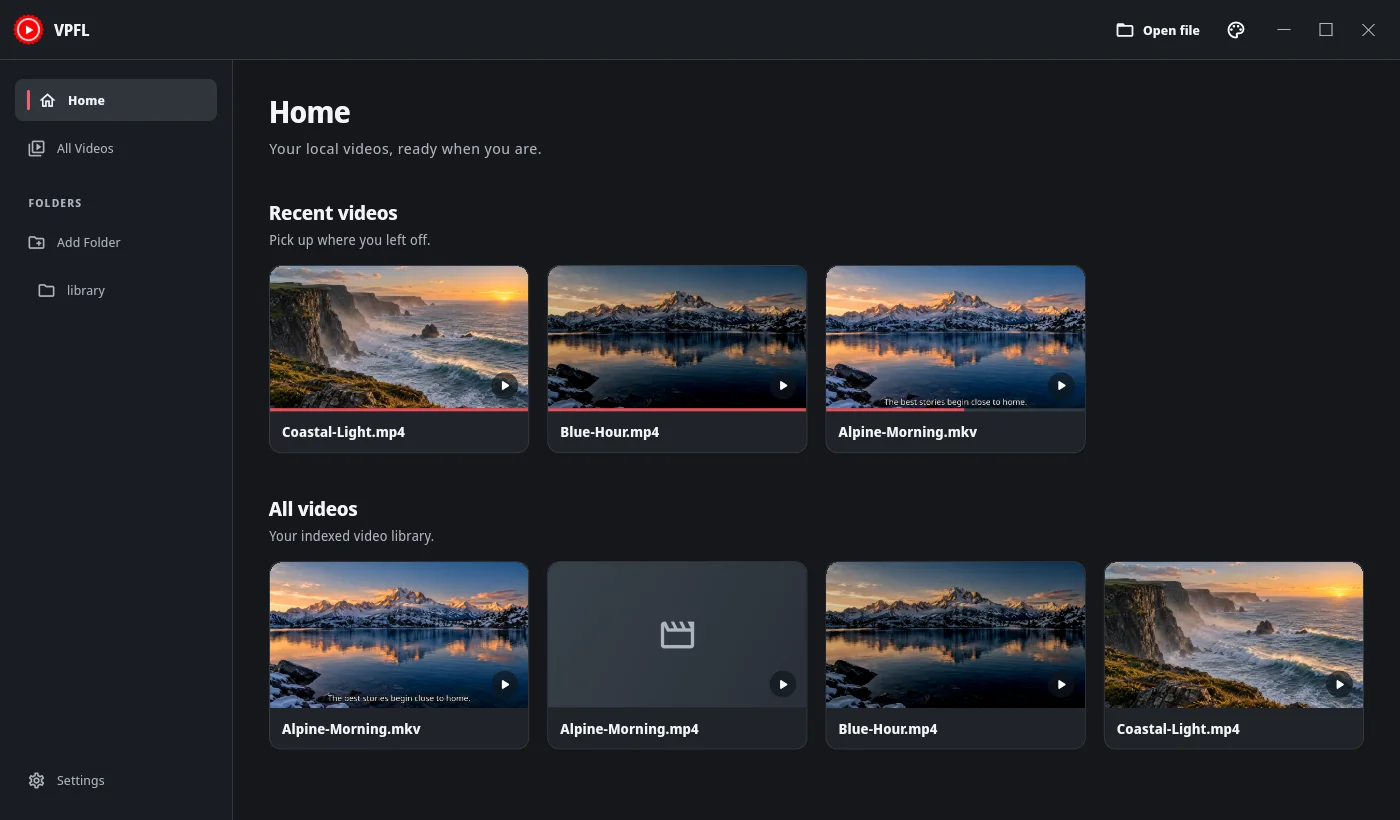Viewport: 1400px width, 820px height.
Task: Minimize the VPFL window
Action: click(1284, 30)
